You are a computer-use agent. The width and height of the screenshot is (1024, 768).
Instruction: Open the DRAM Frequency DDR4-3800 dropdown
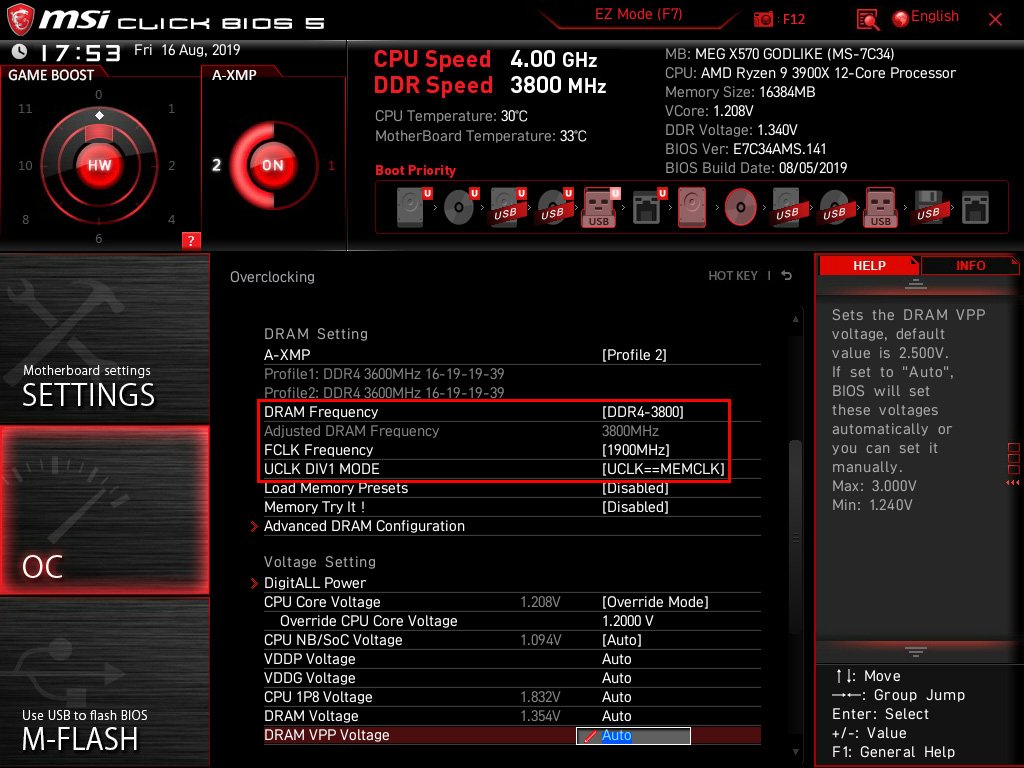pos(643,412)
